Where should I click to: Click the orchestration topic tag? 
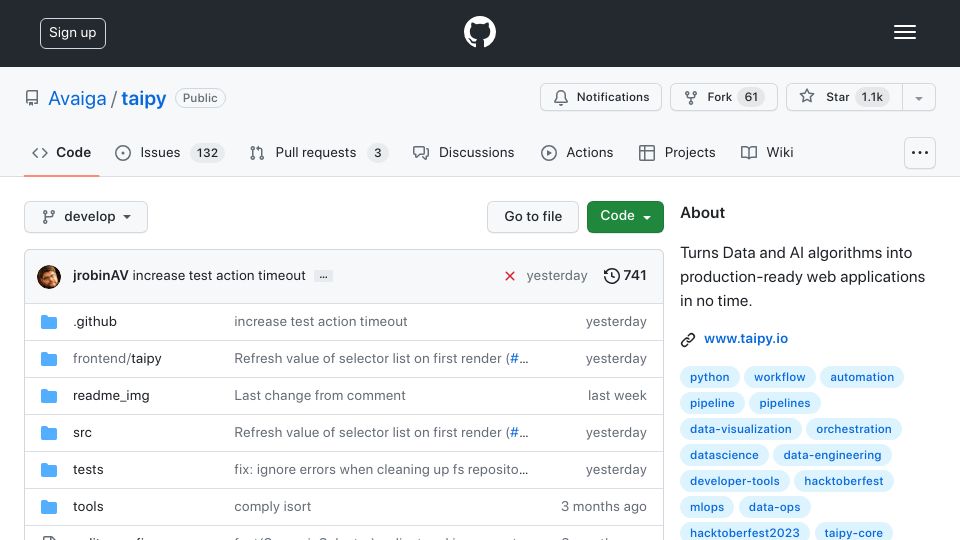click(x=853, y=429)
